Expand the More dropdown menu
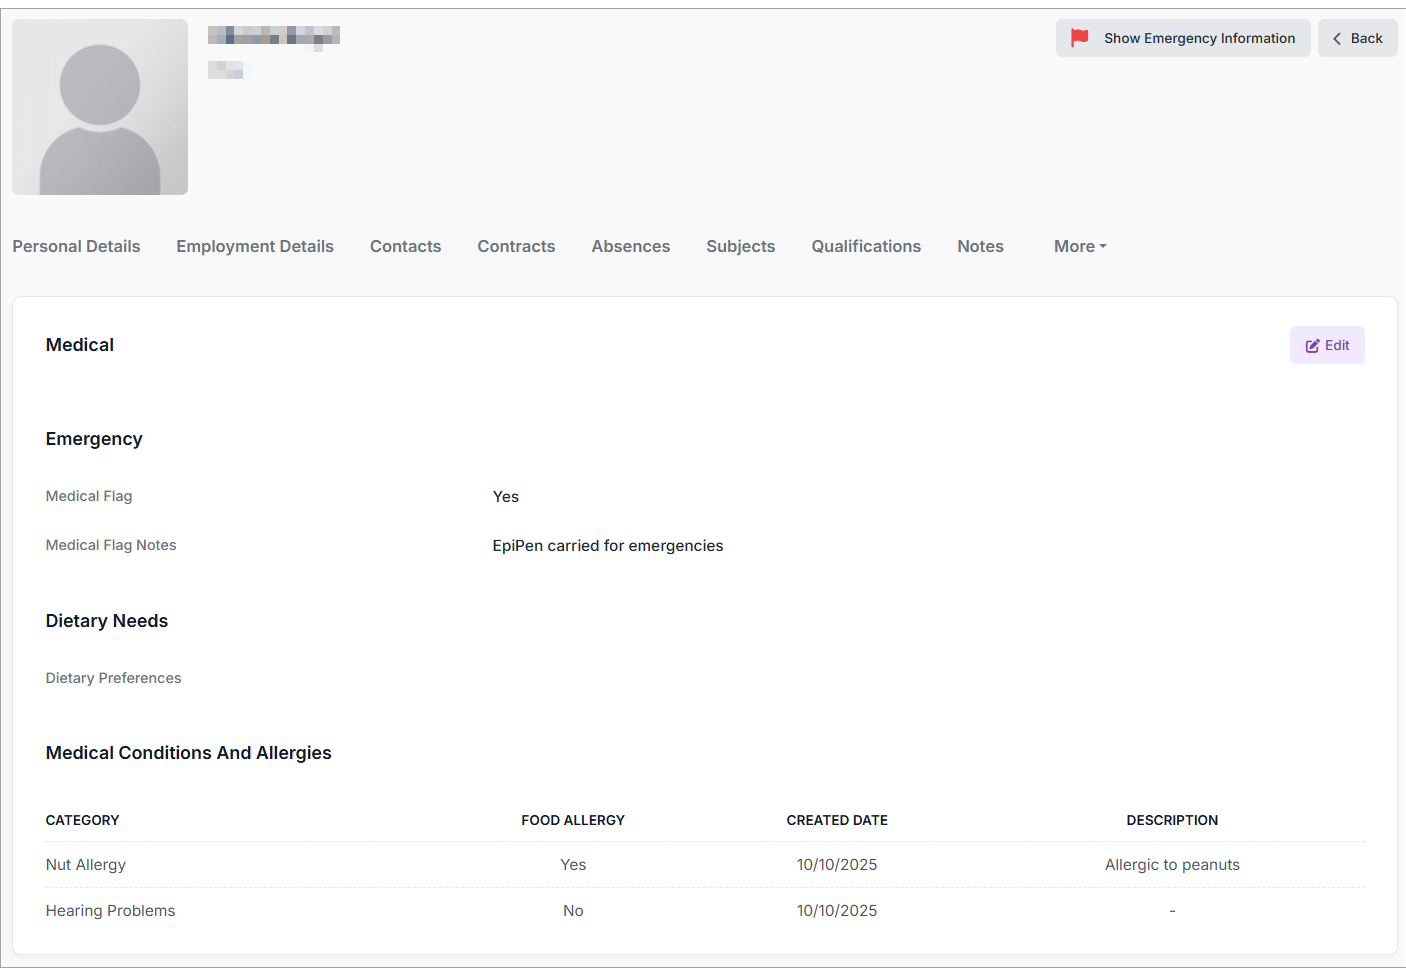Image resolution: width=1406 pixels, height=968 pixels. coord(1079,246)
